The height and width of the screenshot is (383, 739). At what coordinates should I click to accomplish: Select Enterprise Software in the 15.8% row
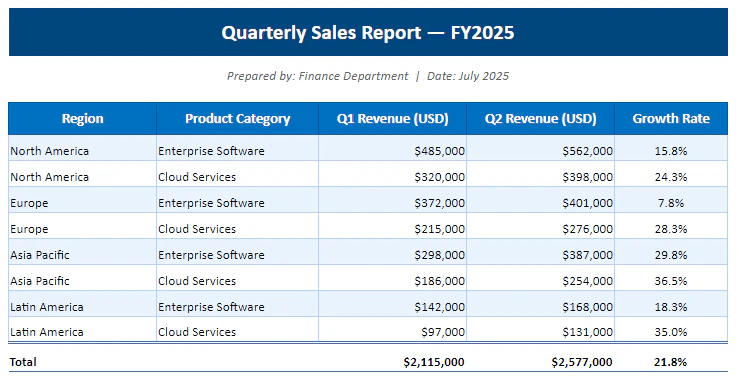[x=211, y=151]
